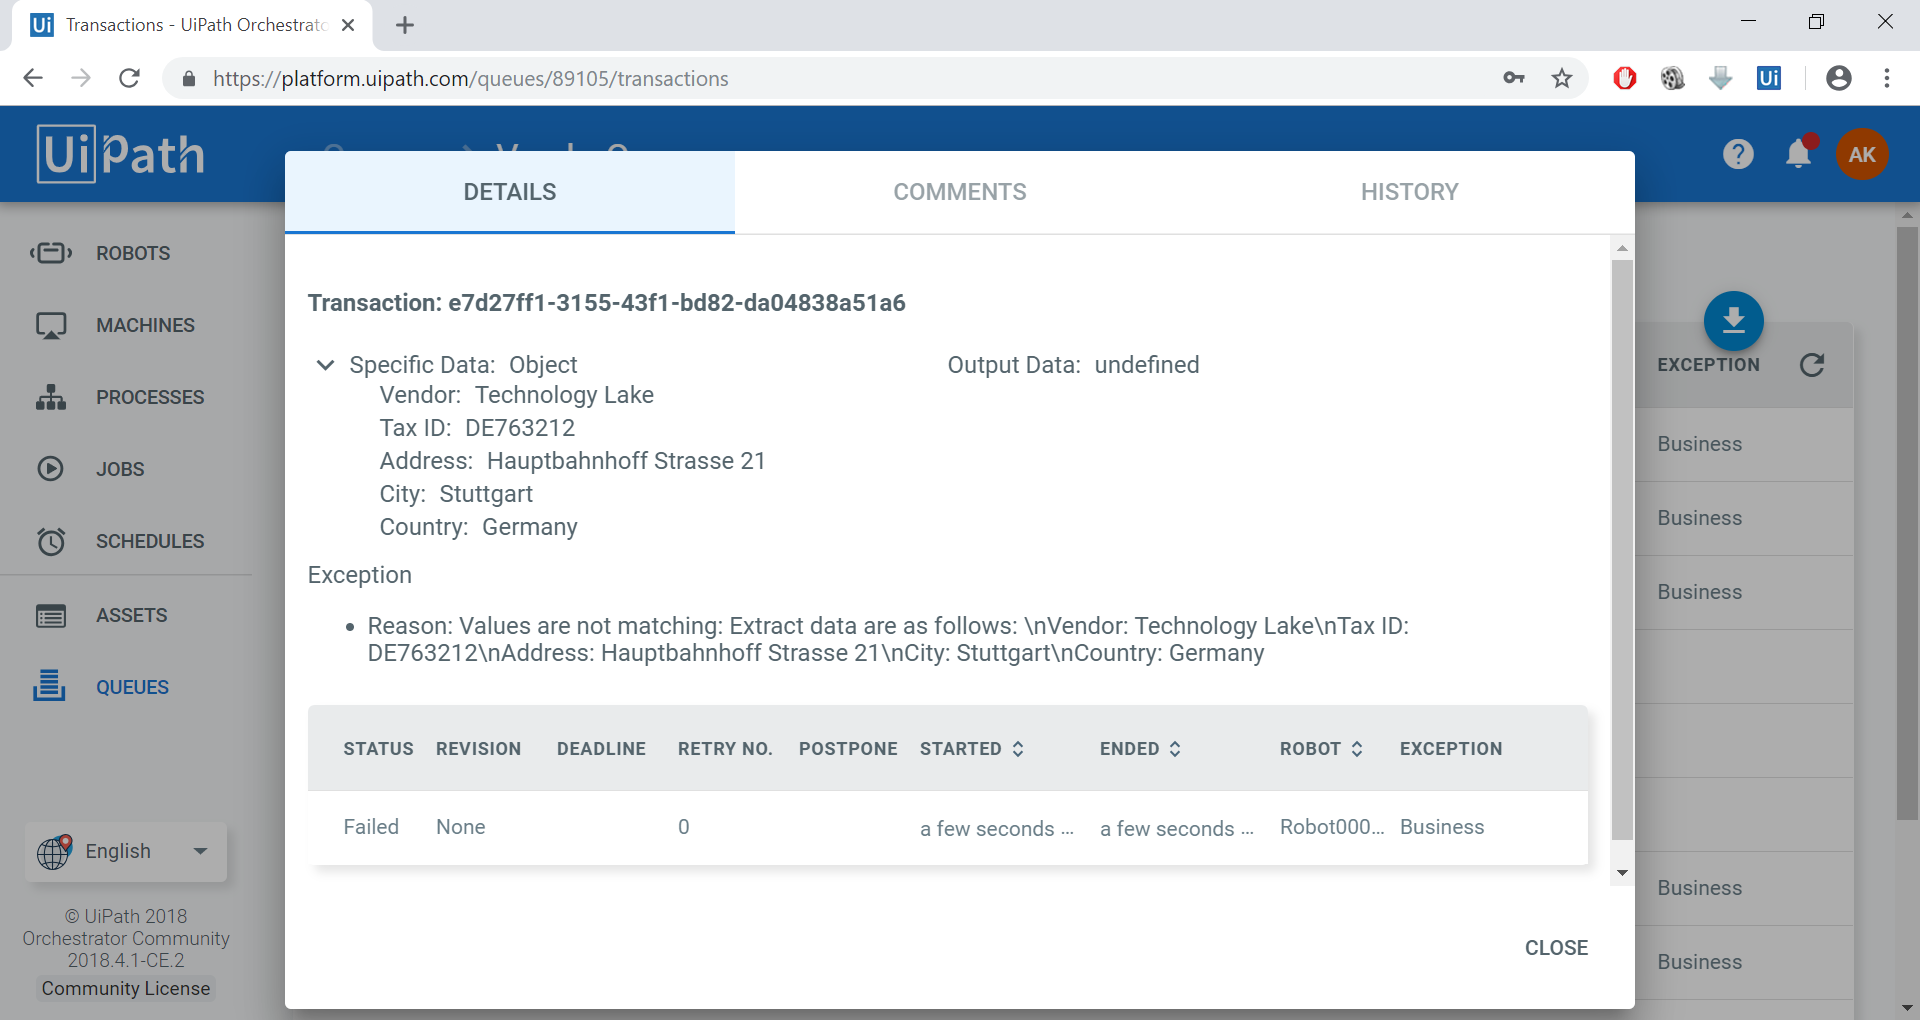Click dialog scrollbar up arrow

click(1622, 247)
